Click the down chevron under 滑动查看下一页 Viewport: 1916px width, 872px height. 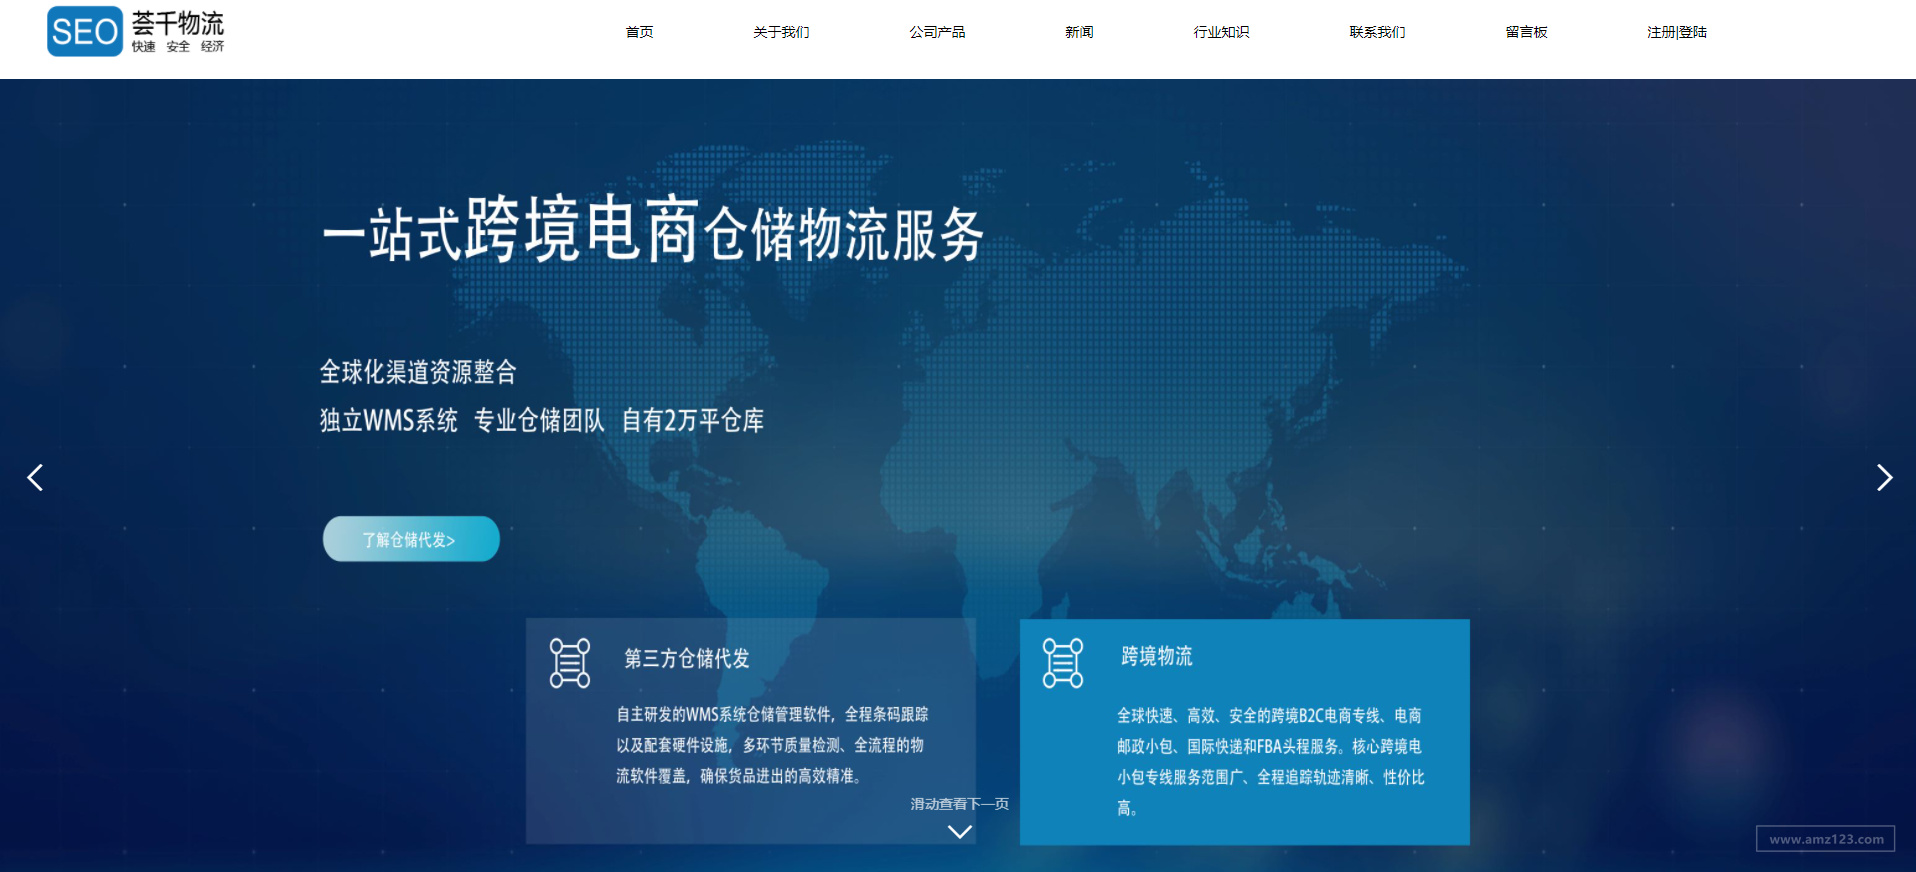pos(960,832)
